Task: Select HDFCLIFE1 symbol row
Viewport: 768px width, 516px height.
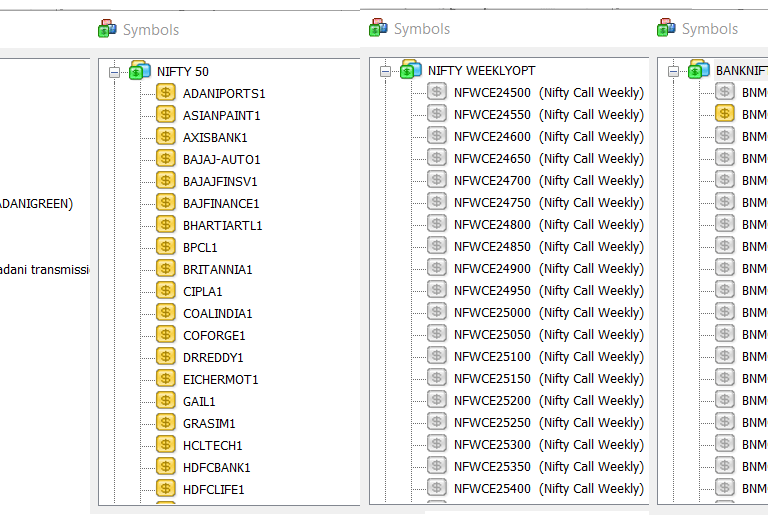Action: pyautogui.click(x=214, y=490)
